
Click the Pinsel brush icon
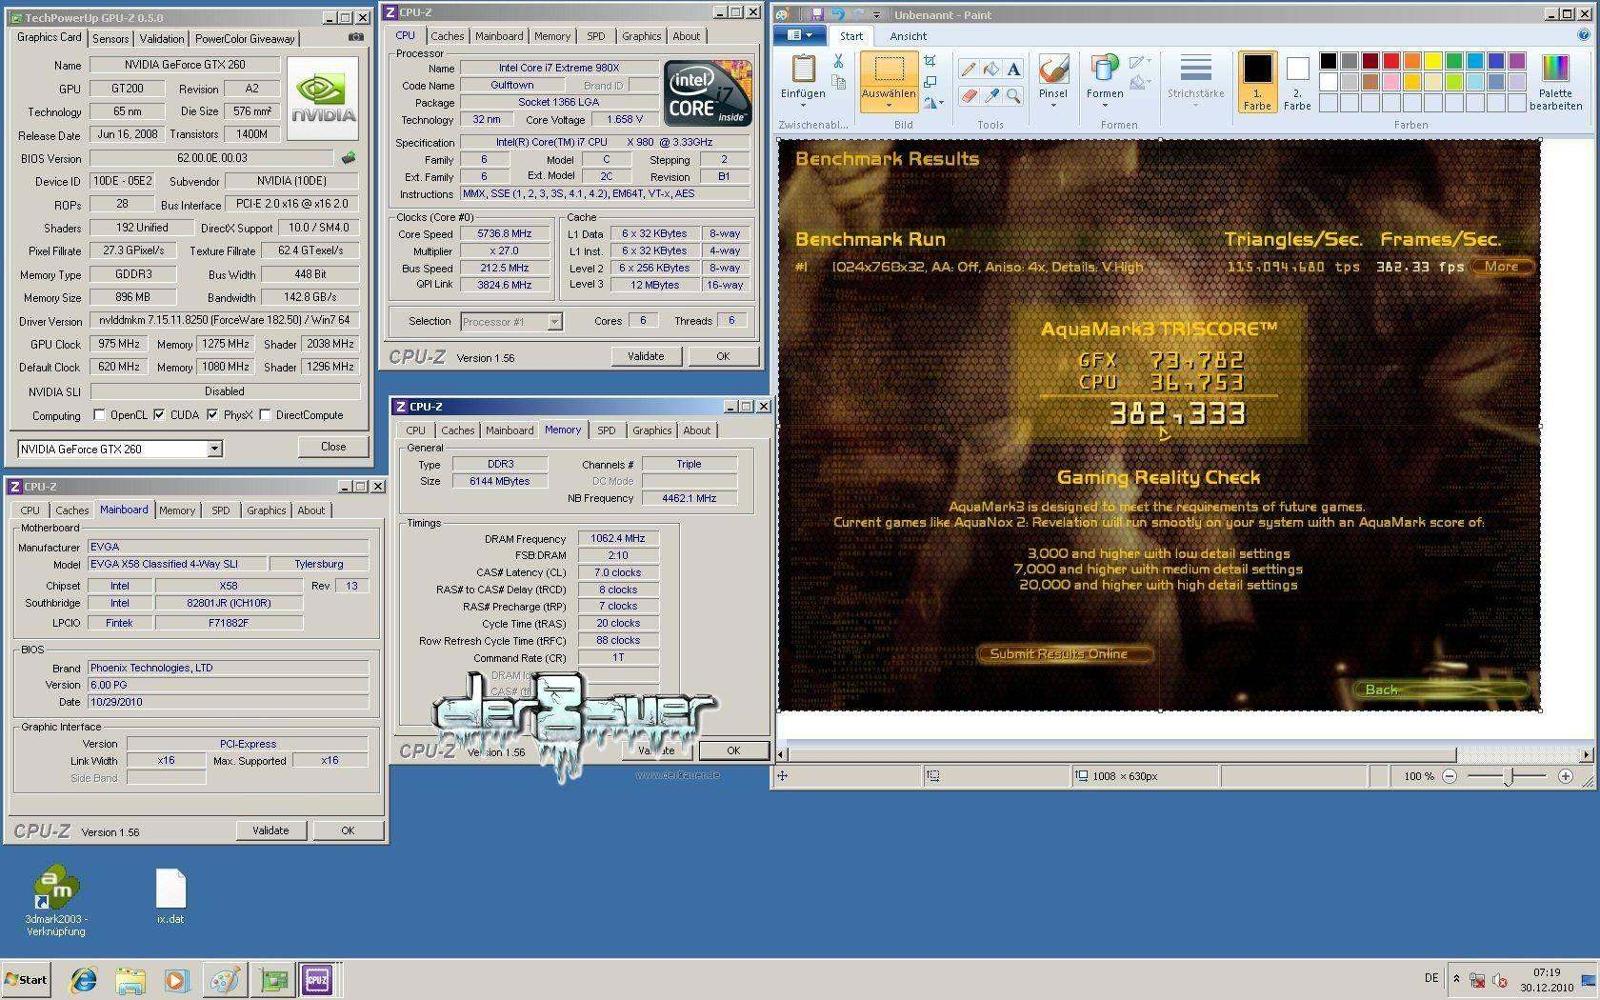pyautogui.click(x=1053, y=68)
